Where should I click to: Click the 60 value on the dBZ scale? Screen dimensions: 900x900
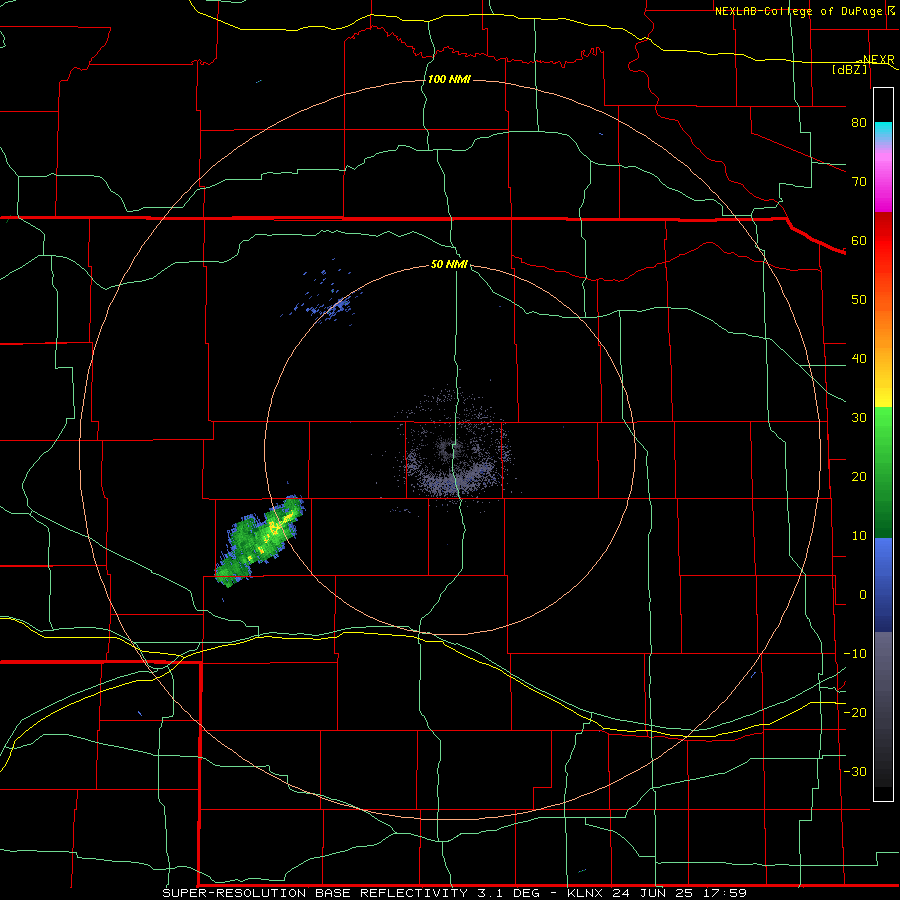tap(859, 241)
